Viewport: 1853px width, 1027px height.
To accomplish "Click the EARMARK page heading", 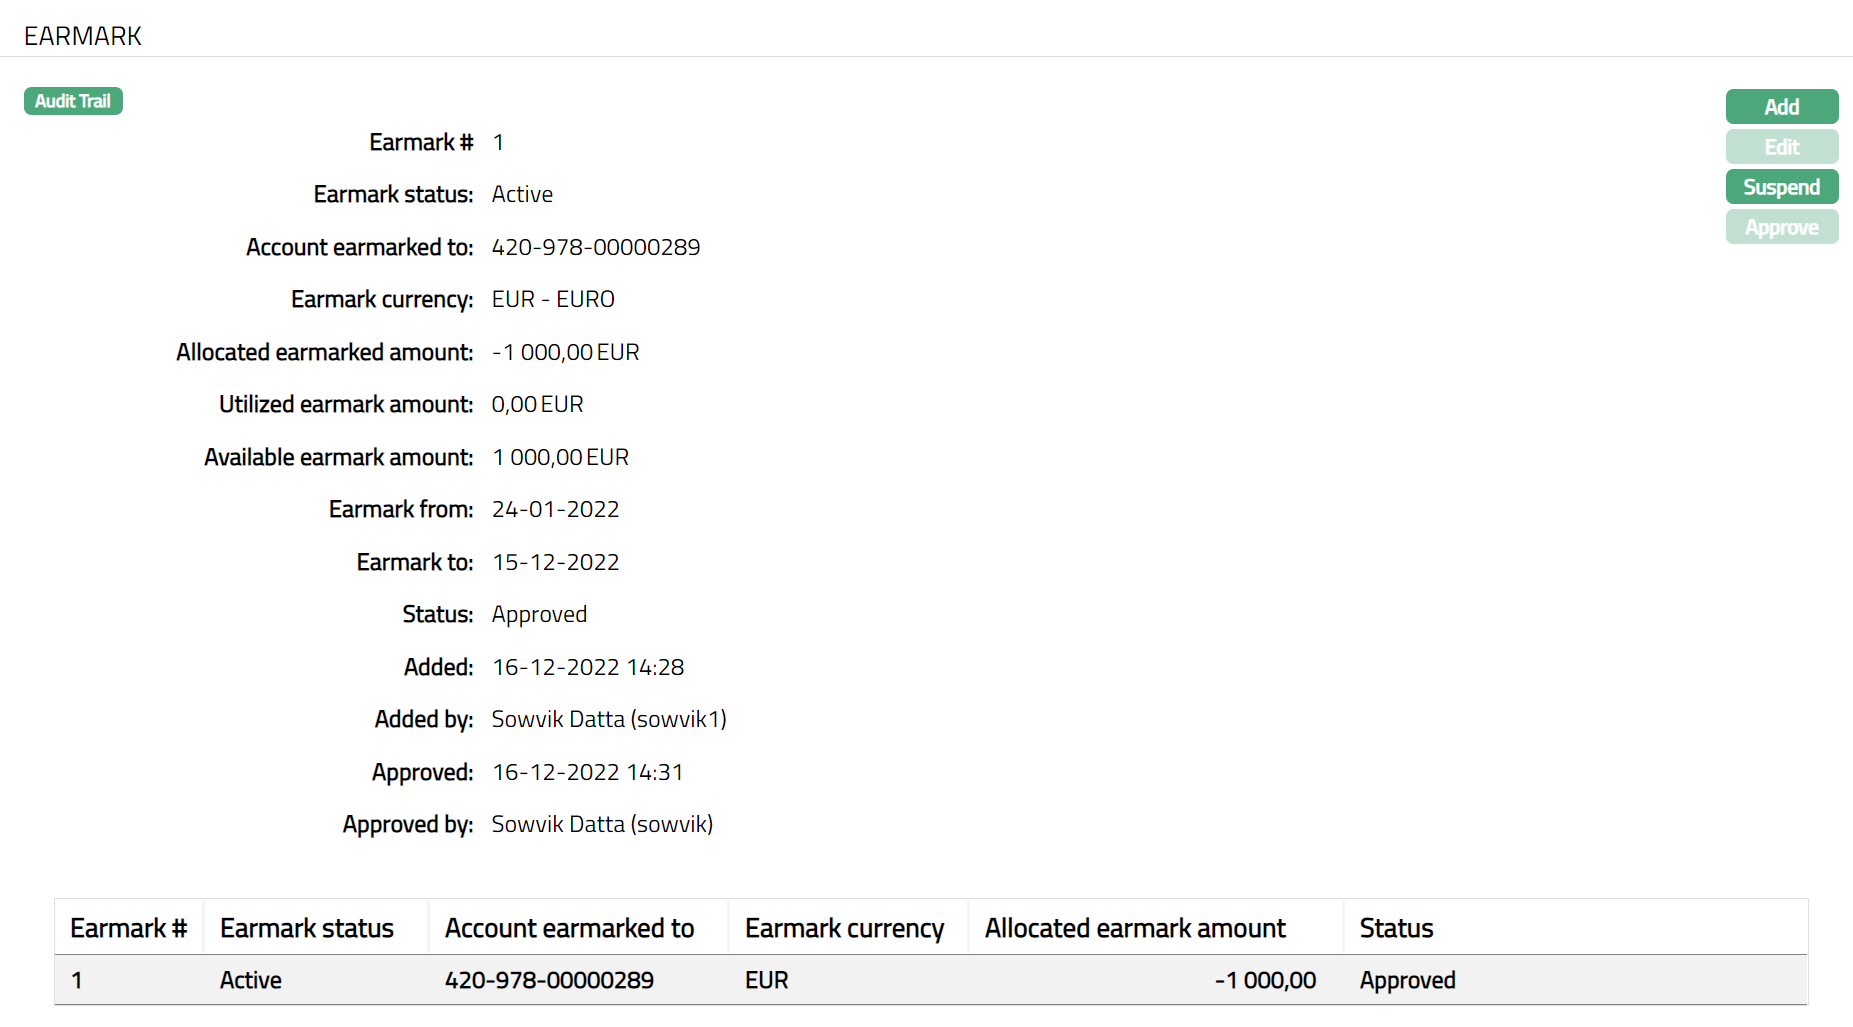I will (83, 36).
